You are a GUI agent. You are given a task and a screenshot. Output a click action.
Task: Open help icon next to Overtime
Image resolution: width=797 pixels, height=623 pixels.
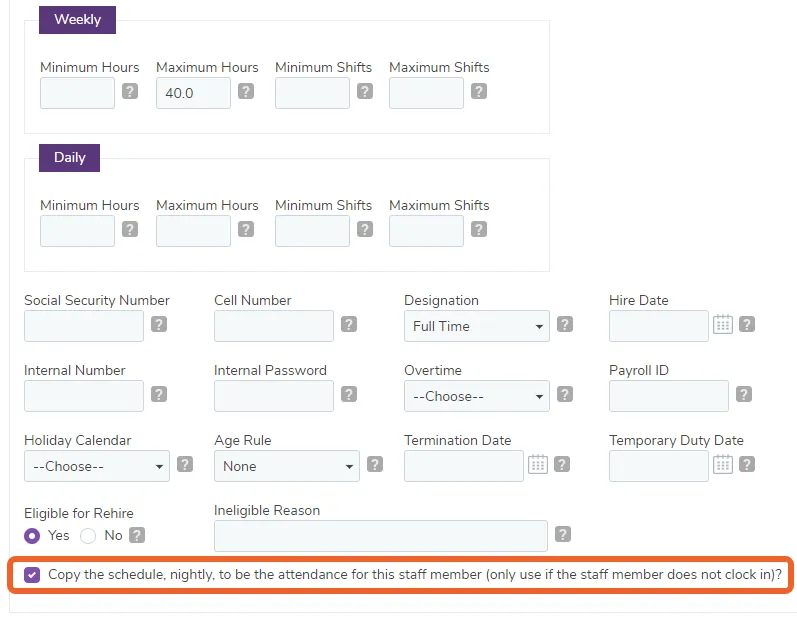565,394
